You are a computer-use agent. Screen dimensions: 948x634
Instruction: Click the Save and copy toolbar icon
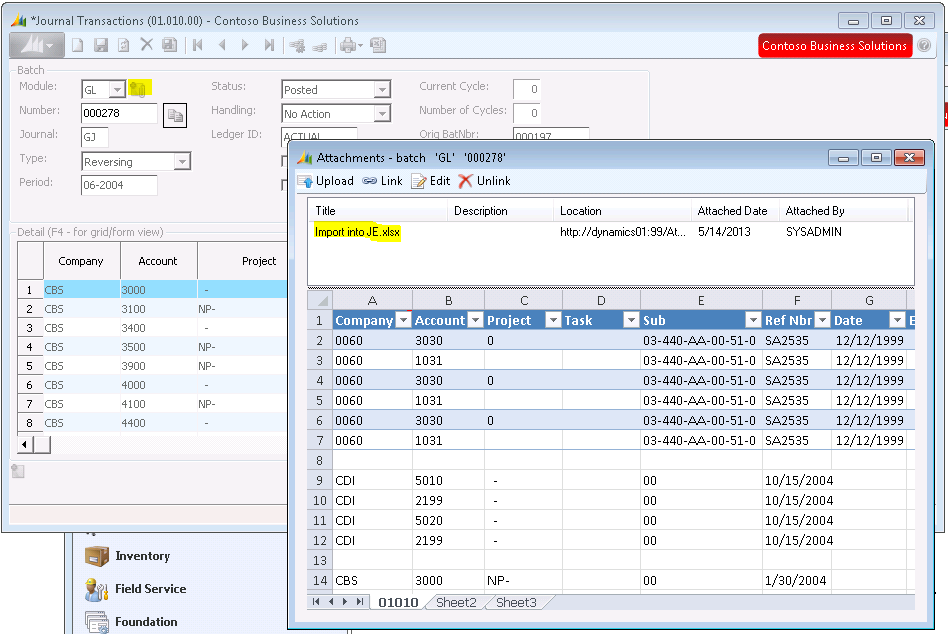170,45
